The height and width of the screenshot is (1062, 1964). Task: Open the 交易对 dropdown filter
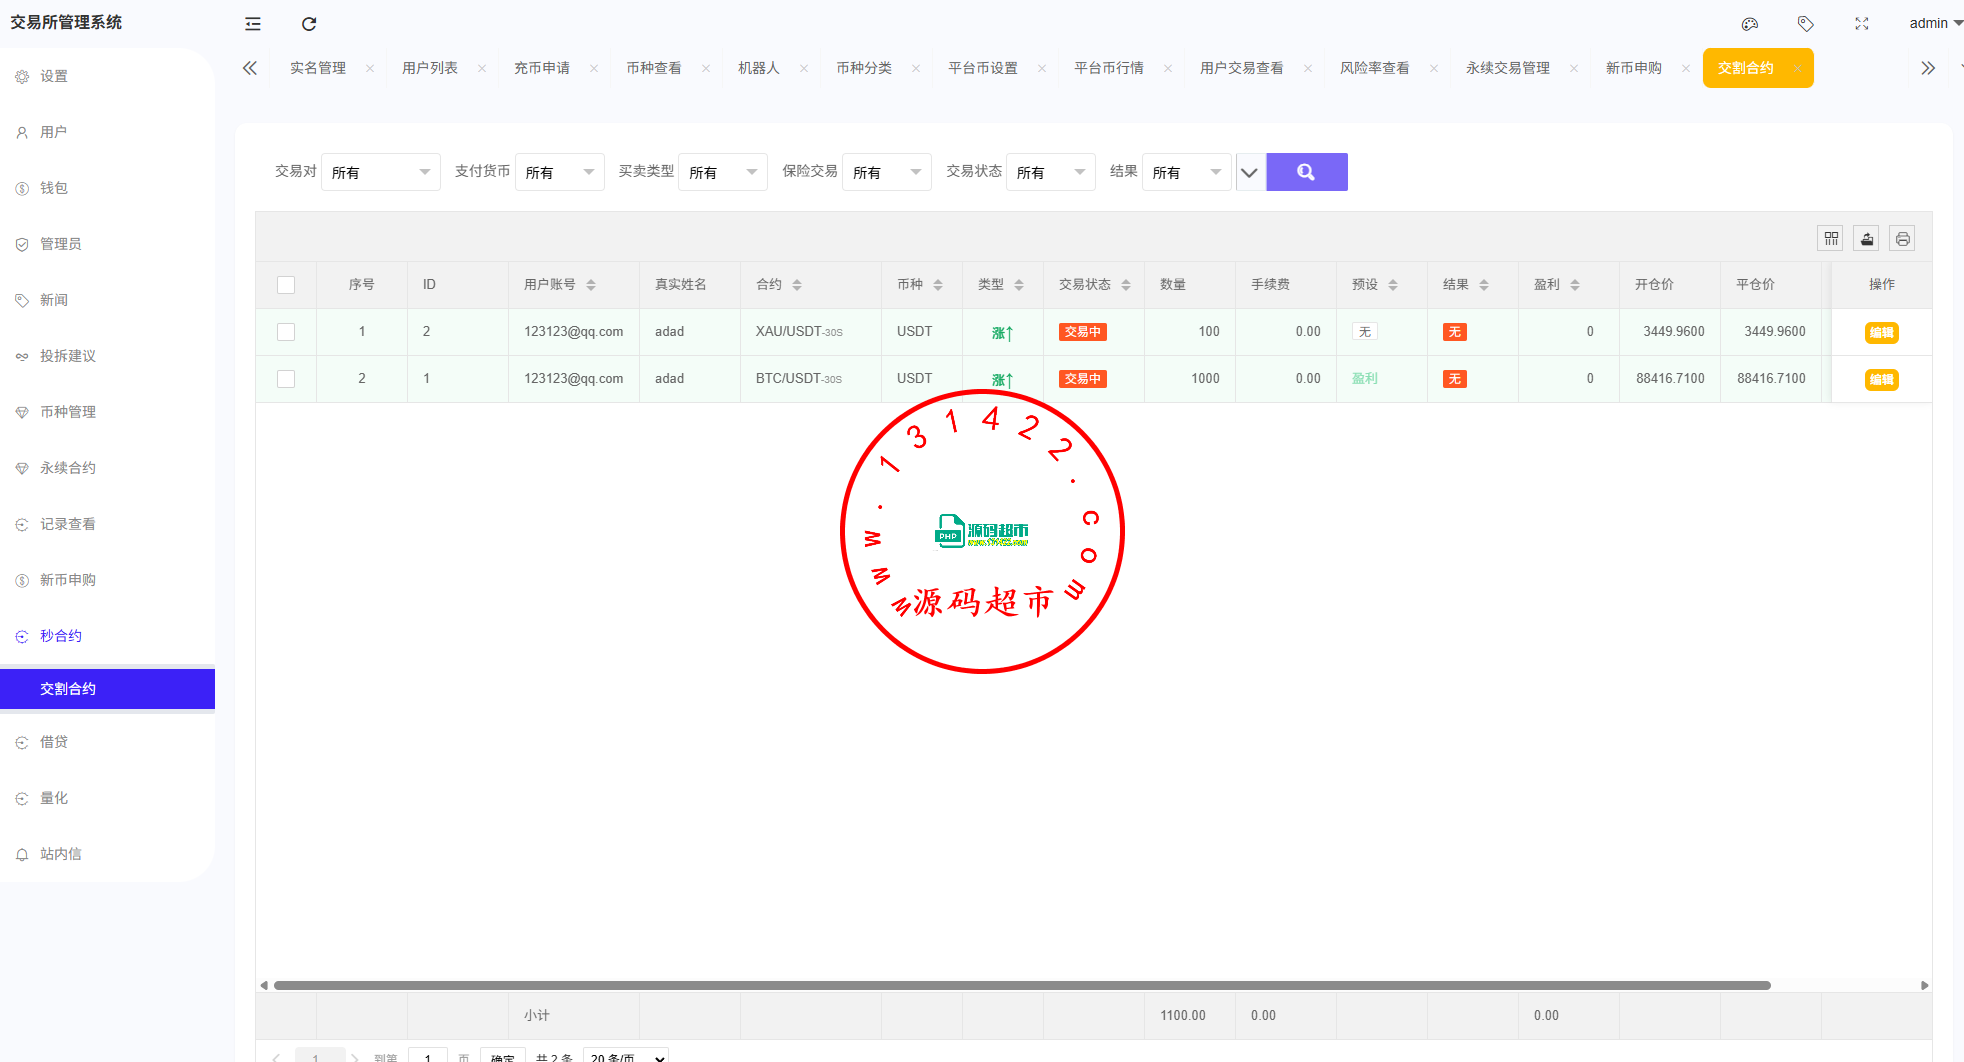coord(381,172)
